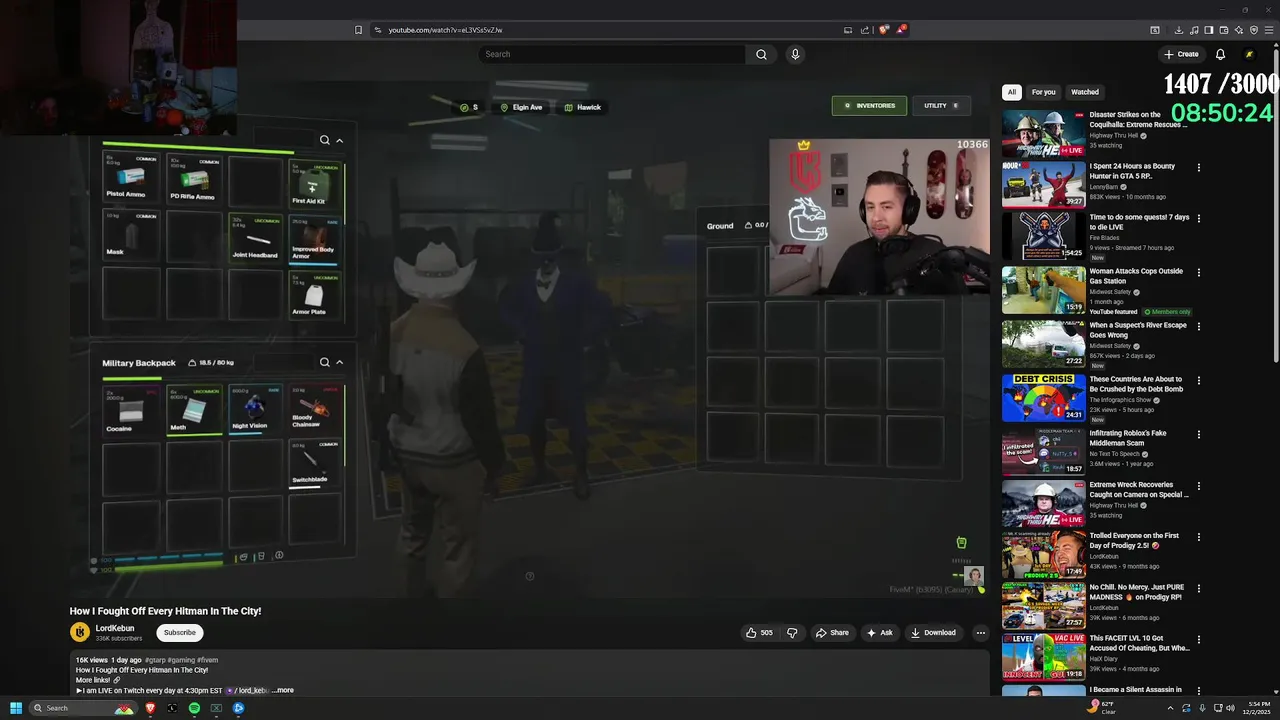Open options for "Trolled Everyone on the First Day" video
This screenshot has width=1280, height=720.
(1198, 537)
